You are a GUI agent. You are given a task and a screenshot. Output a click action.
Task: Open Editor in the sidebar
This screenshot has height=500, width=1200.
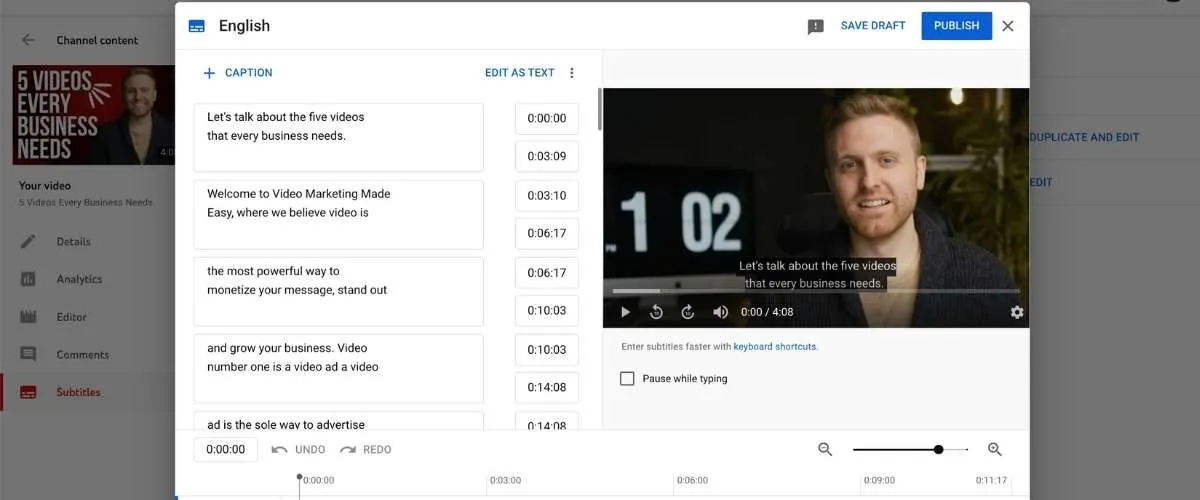[x=73, y=317]
